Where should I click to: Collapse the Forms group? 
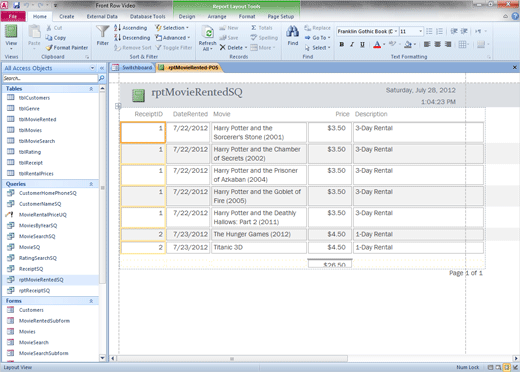91,301
